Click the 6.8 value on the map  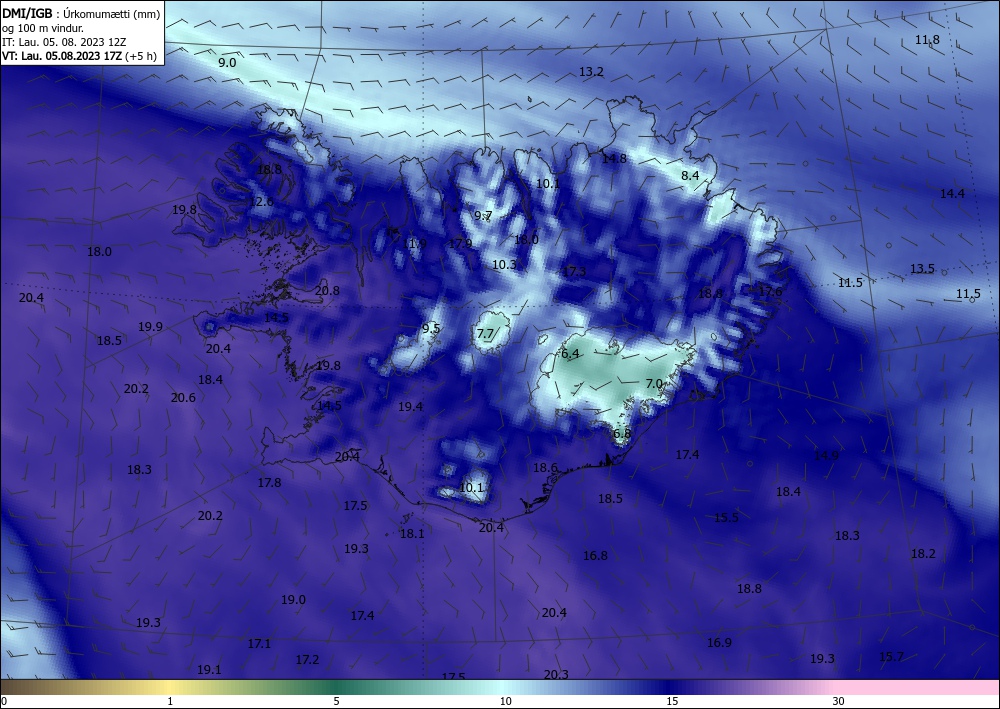(622, 434)
